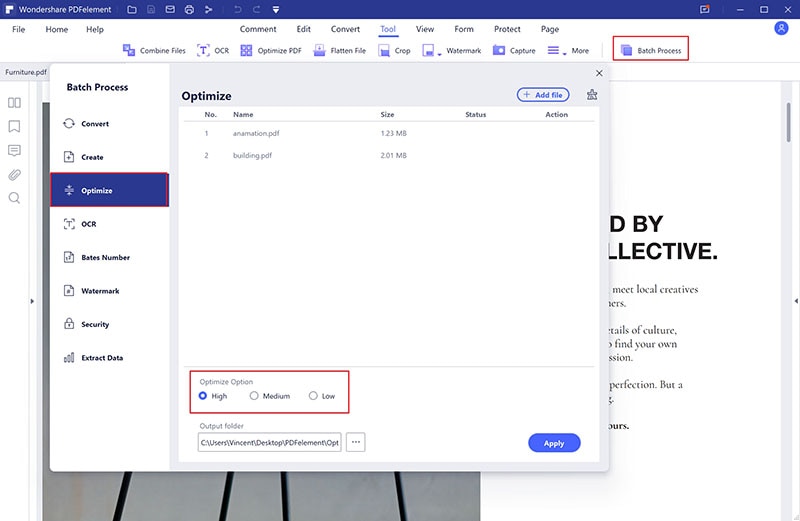
Task: Click the Add file button
Action: 543,95
